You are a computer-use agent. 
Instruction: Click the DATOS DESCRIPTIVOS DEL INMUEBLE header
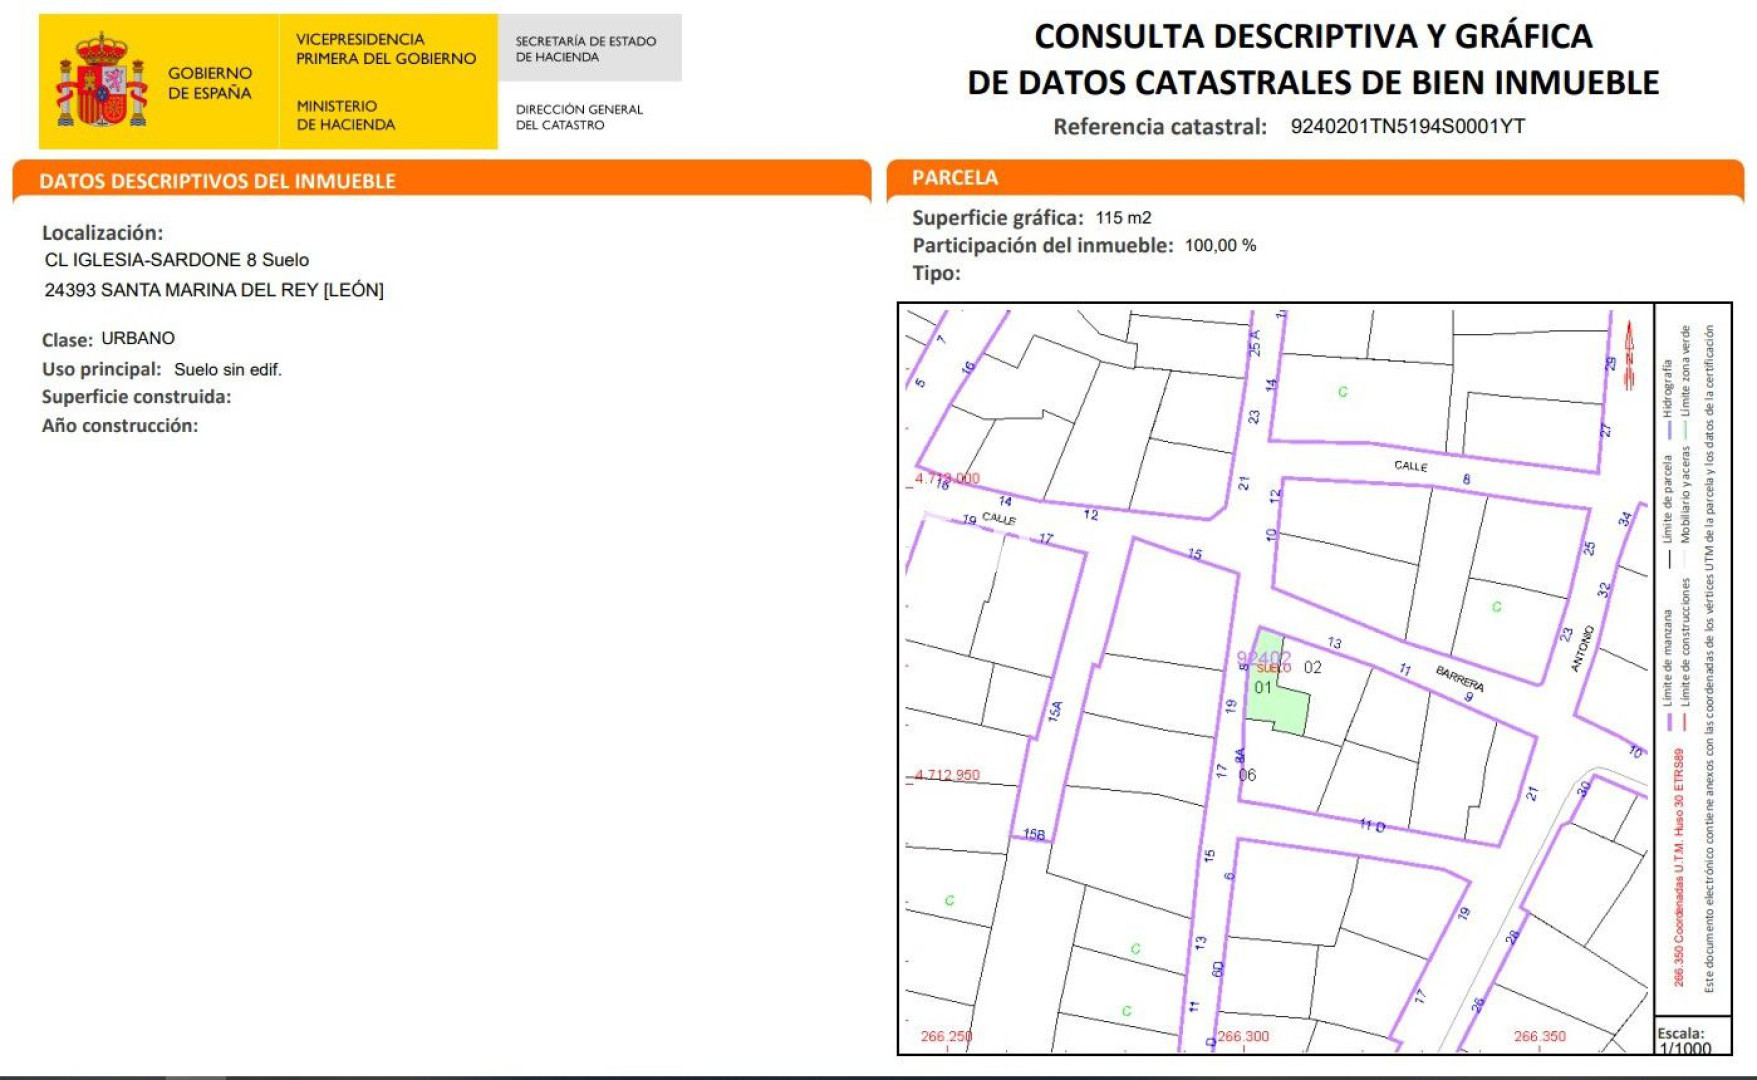pos(217,181)
